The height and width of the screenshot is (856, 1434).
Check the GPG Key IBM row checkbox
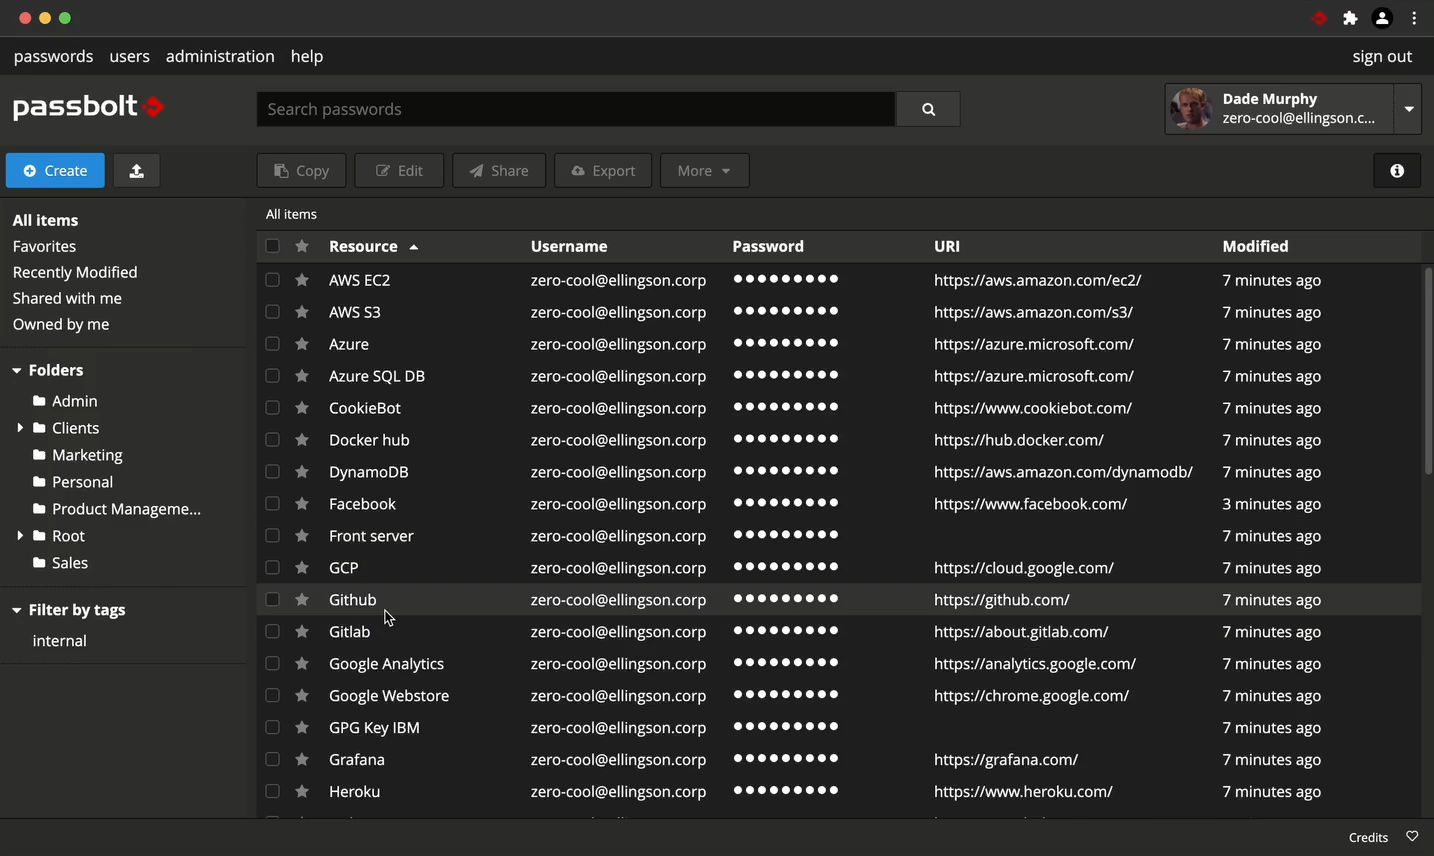(x=272, y=728)
